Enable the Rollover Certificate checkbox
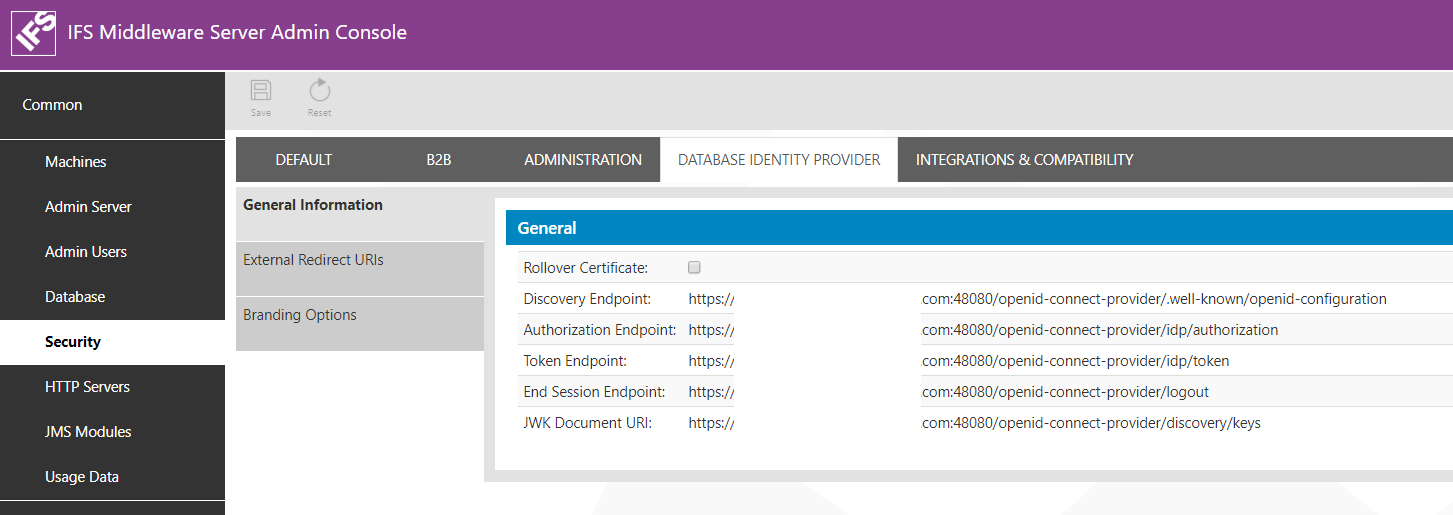The height and width of the screenshot is (515, 1453). [694, 268]
